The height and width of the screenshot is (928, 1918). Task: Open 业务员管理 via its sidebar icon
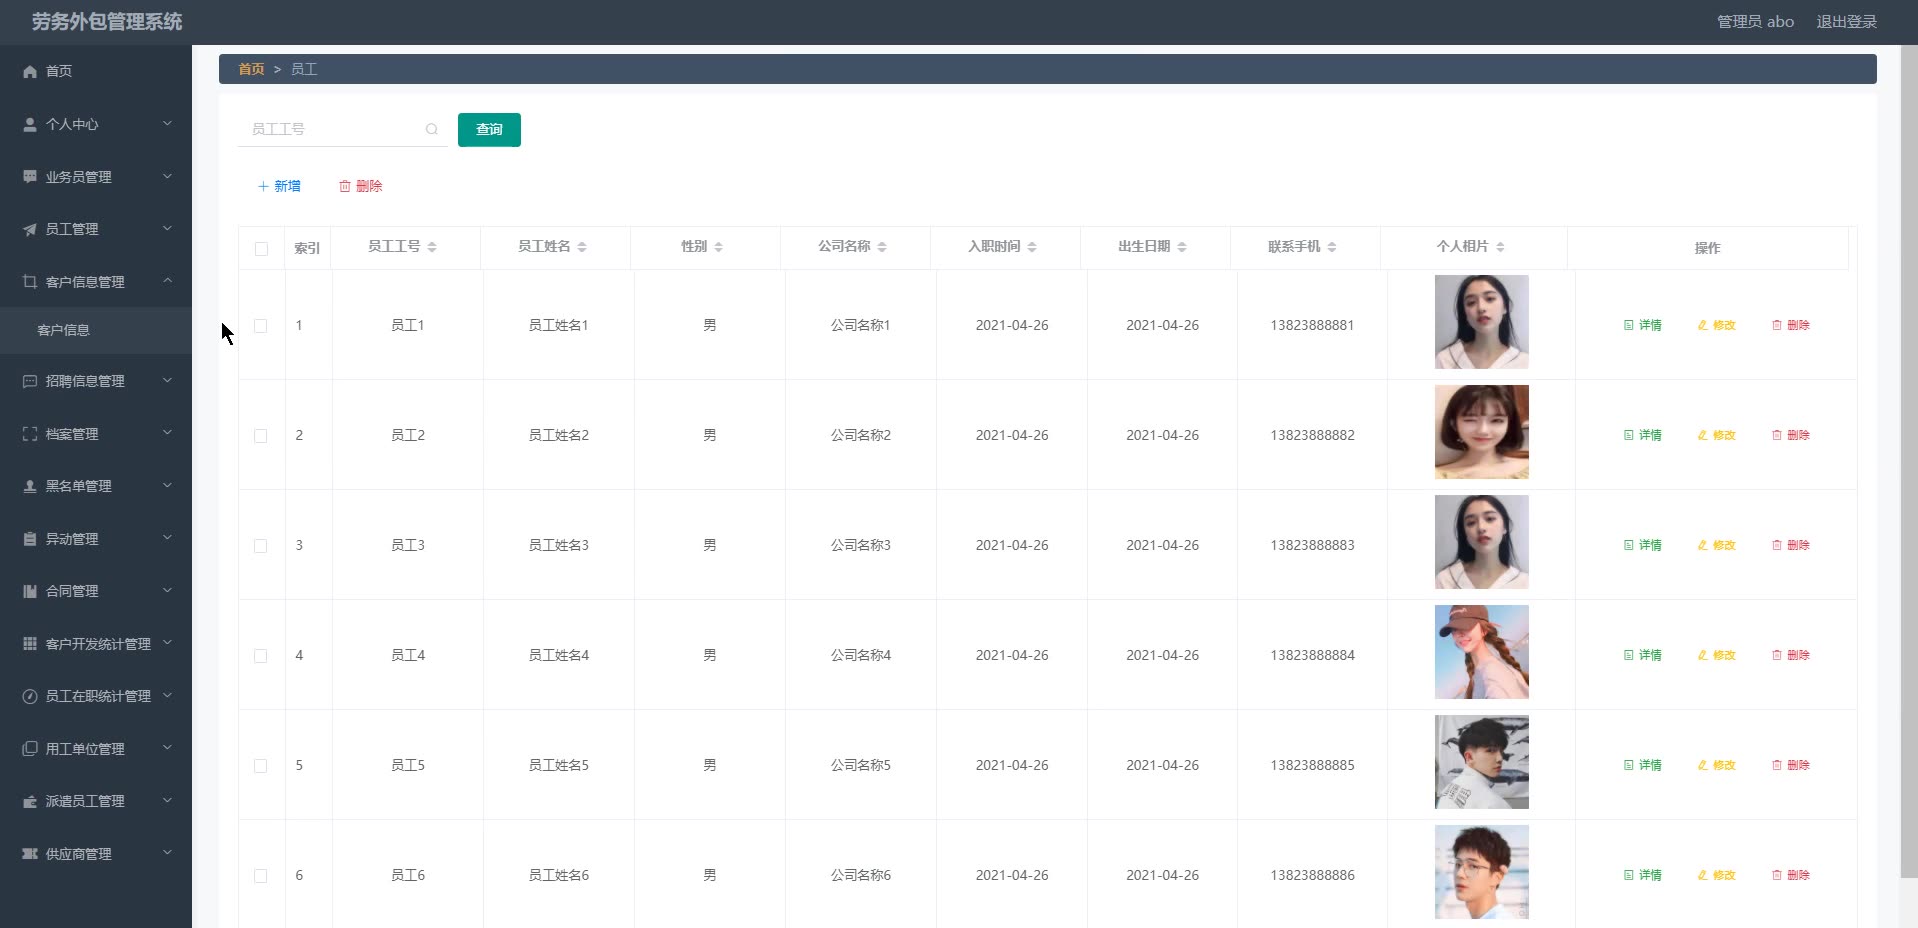(28, 176)
